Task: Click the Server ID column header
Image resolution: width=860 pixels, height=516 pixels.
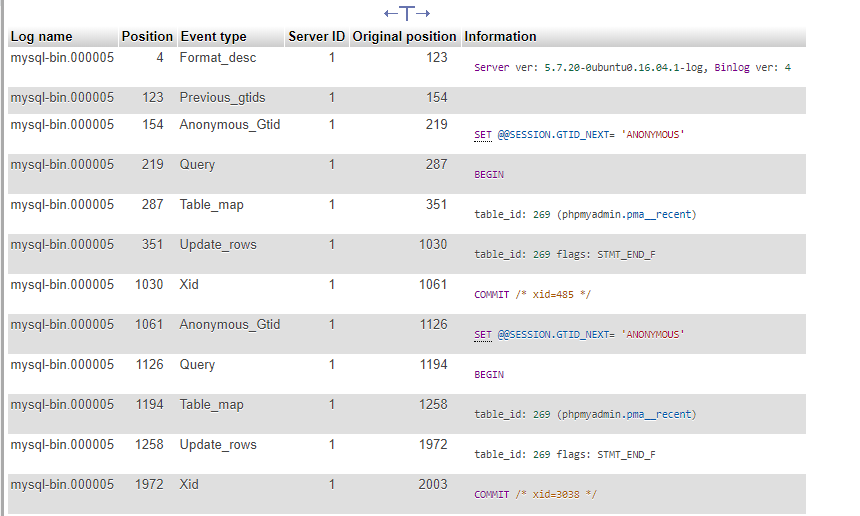Action: point(317,37)
